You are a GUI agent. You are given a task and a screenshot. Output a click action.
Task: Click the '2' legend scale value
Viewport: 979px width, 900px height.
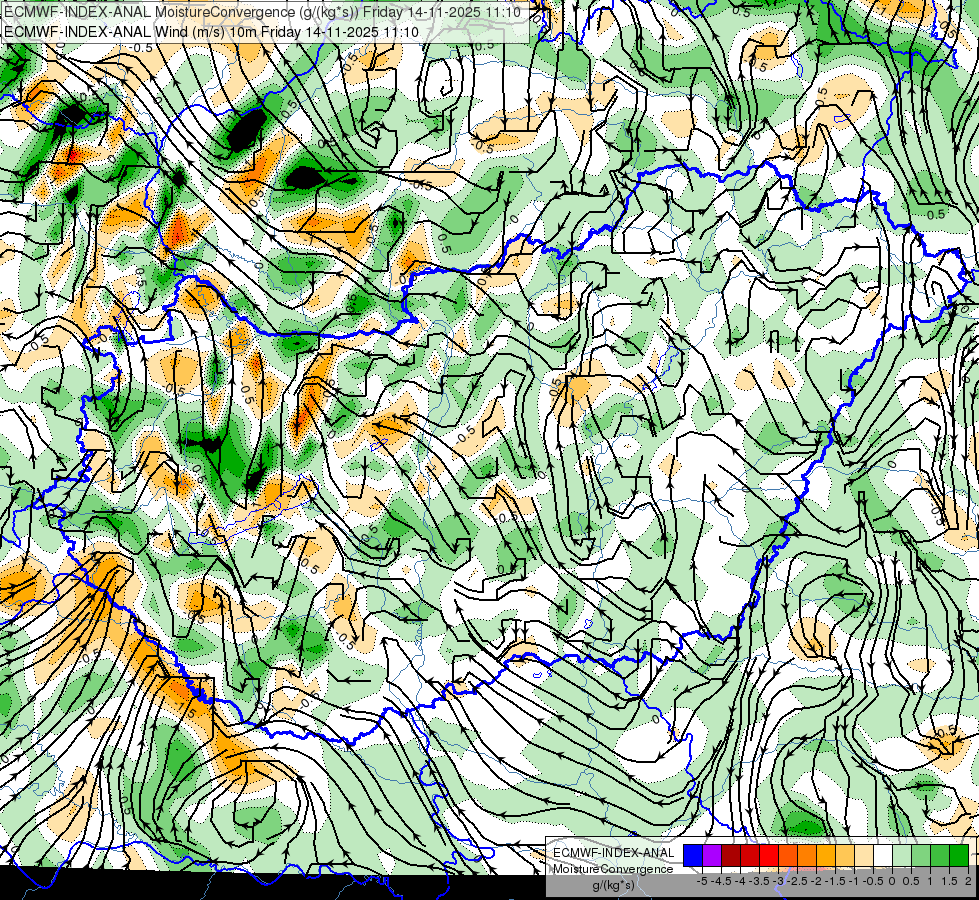pyautogui.click(x=968, y=881)
